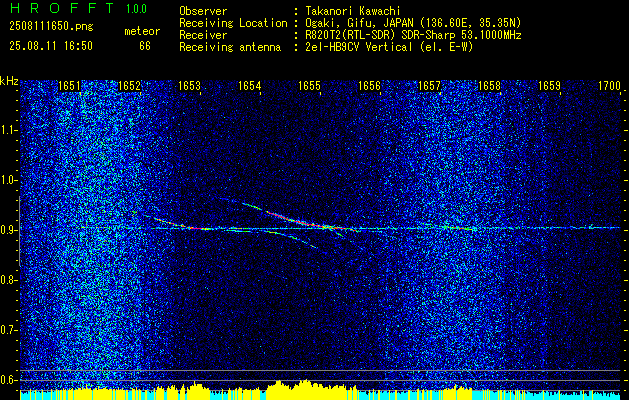Click the 0.7 kHz axis label
This screenshot has width=629, height=400.
[x=9, y=330]
